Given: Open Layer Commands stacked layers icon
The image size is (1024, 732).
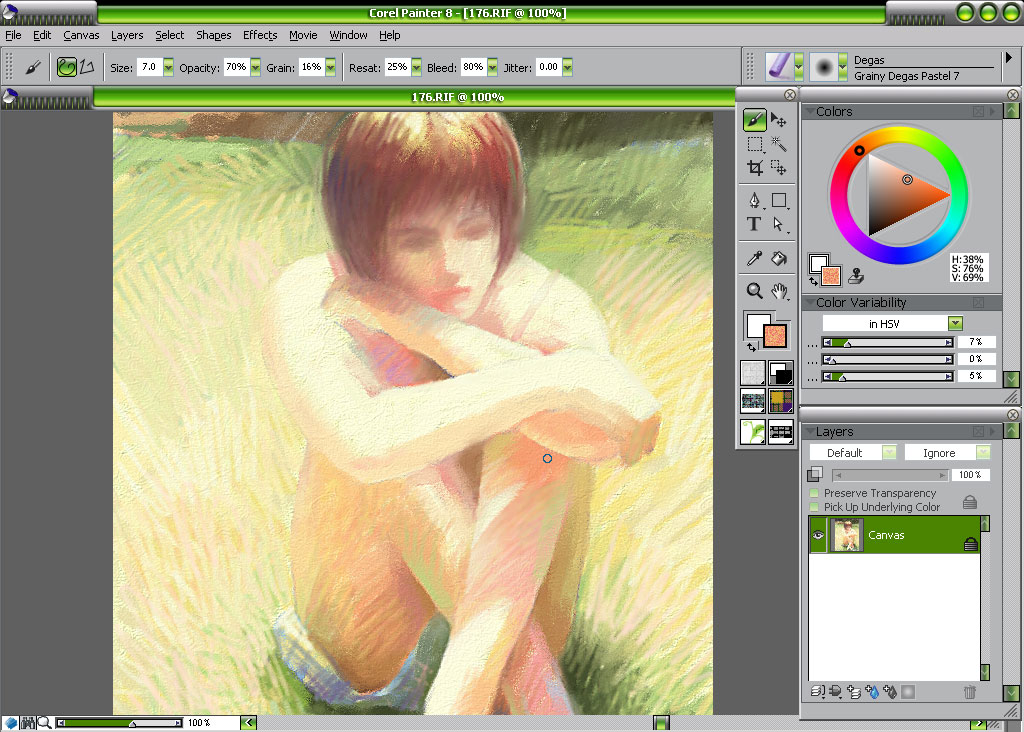Looking at the screenshot, I should pos(817,692).
